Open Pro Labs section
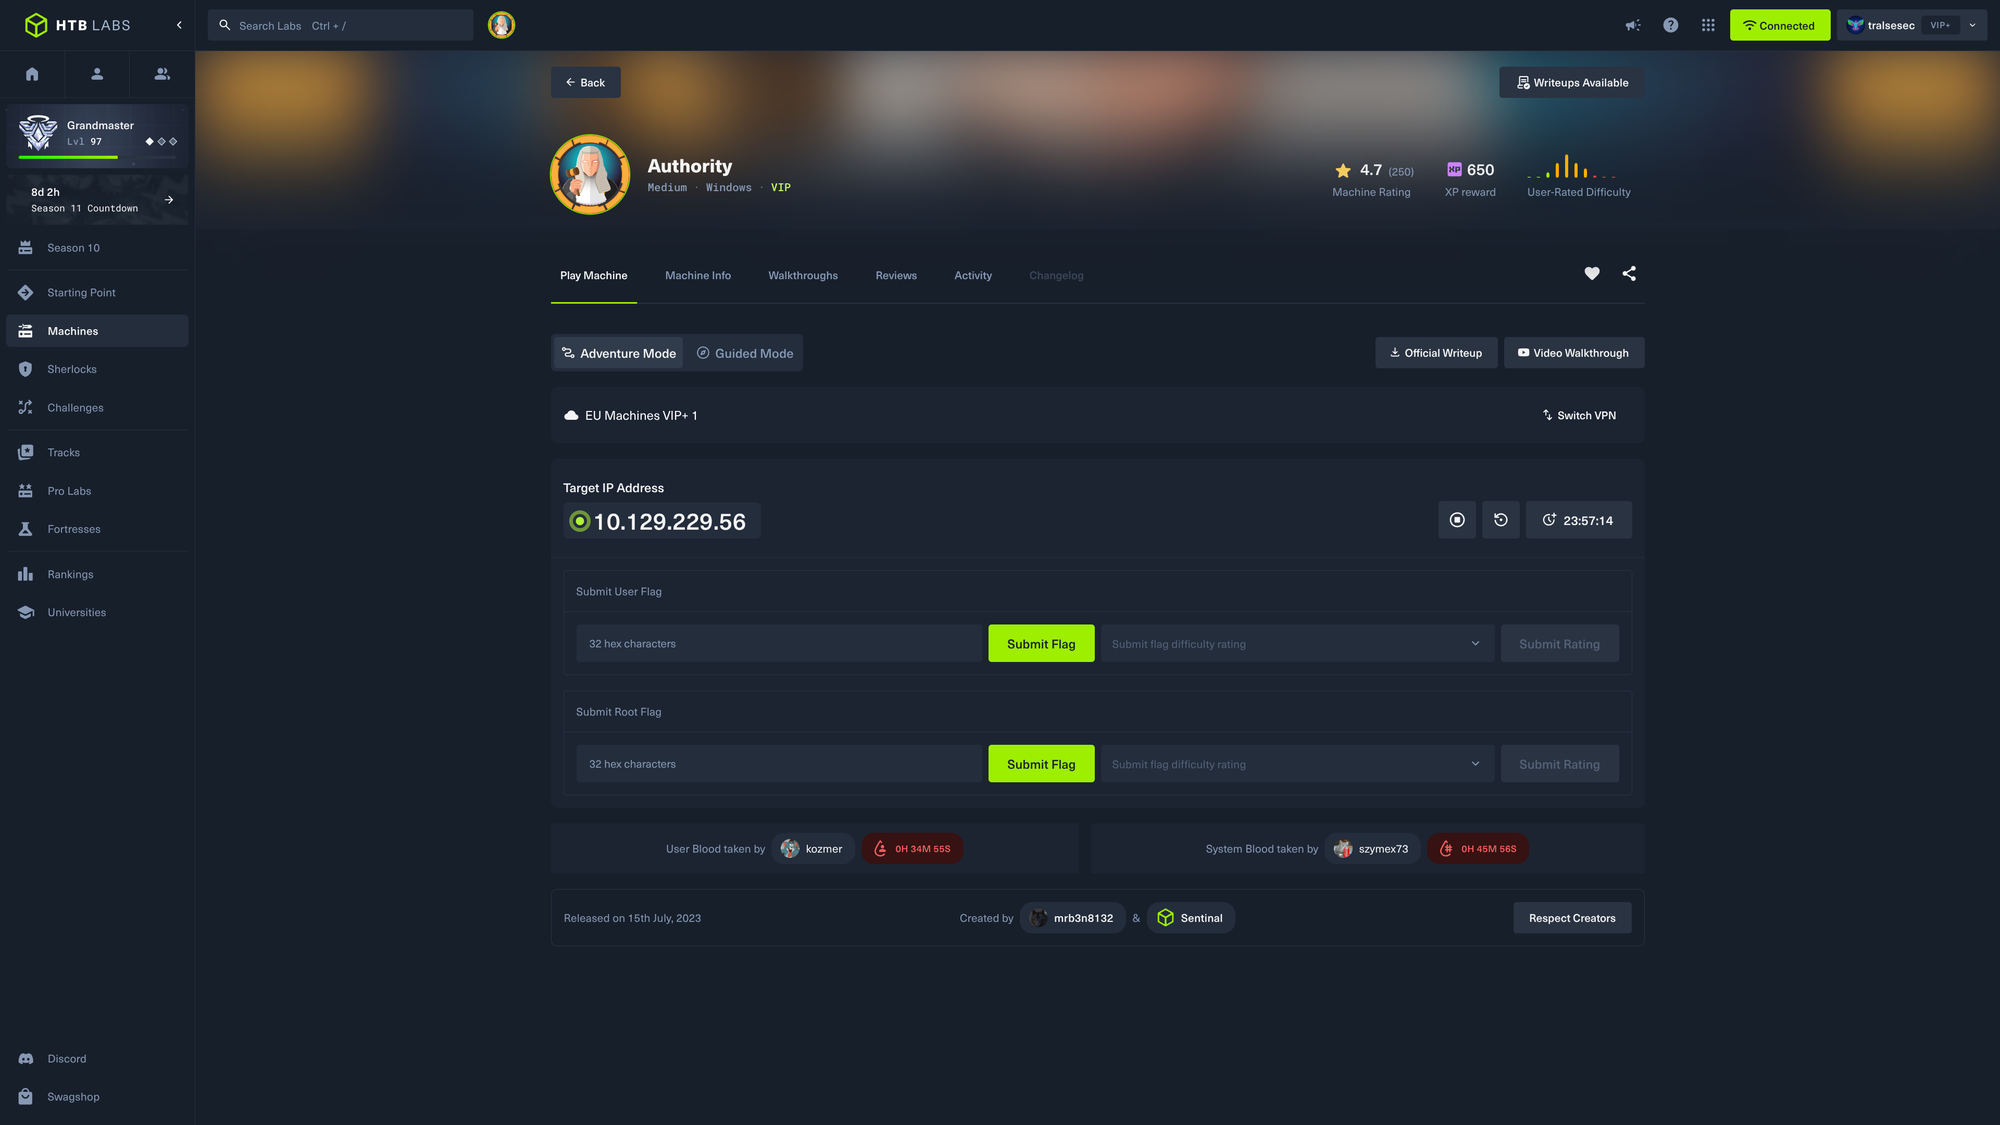This screenshot has height=1125, width=2000. tap(97, 491)
